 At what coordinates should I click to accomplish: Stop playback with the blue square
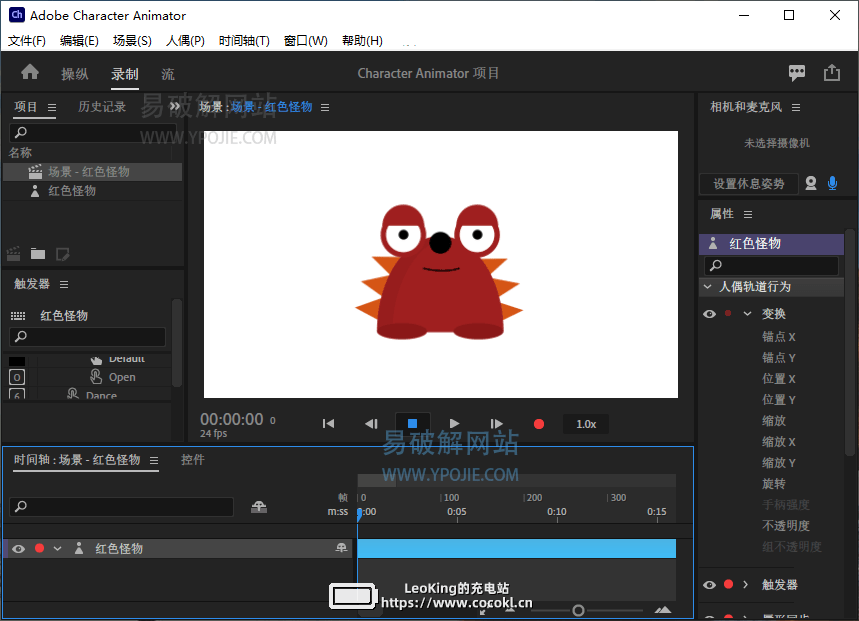(413, 423)
